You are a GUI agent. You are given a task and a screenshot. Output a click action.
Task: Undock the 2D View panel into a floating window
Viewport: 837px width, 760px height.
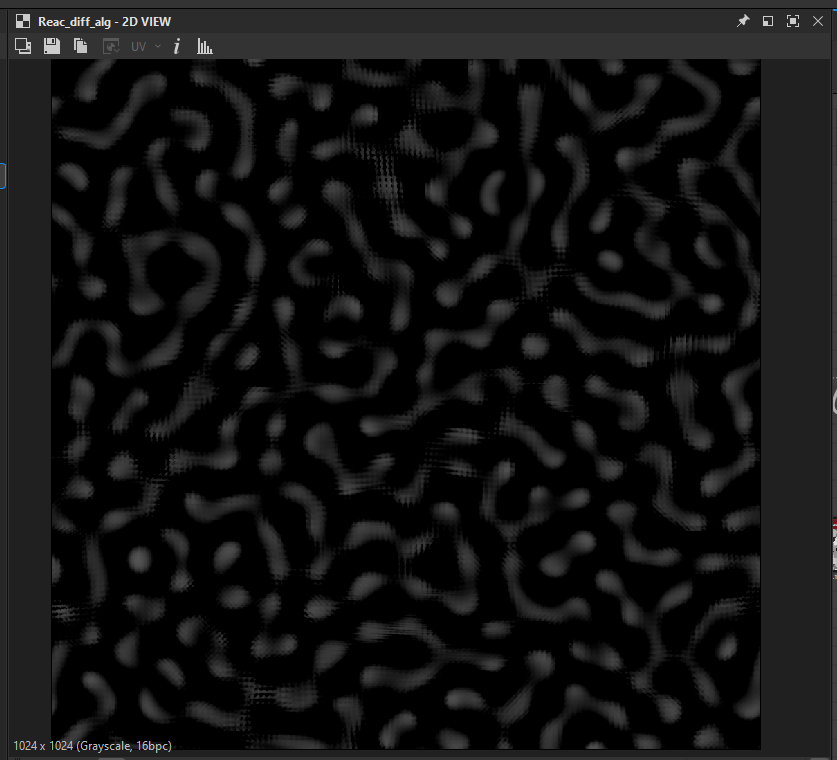coord(768,21)
